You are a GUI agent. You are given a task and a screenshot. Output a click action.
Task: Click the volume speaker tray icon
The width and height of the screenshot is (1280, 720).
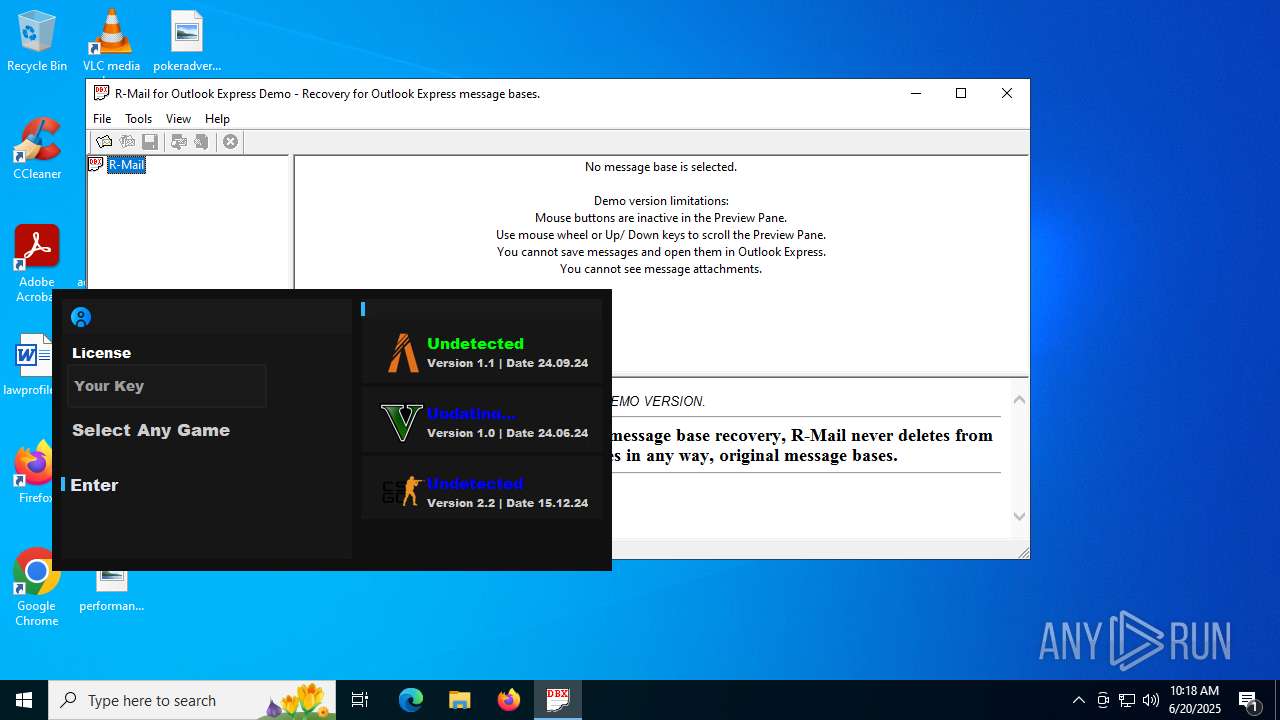point(1151,700)
